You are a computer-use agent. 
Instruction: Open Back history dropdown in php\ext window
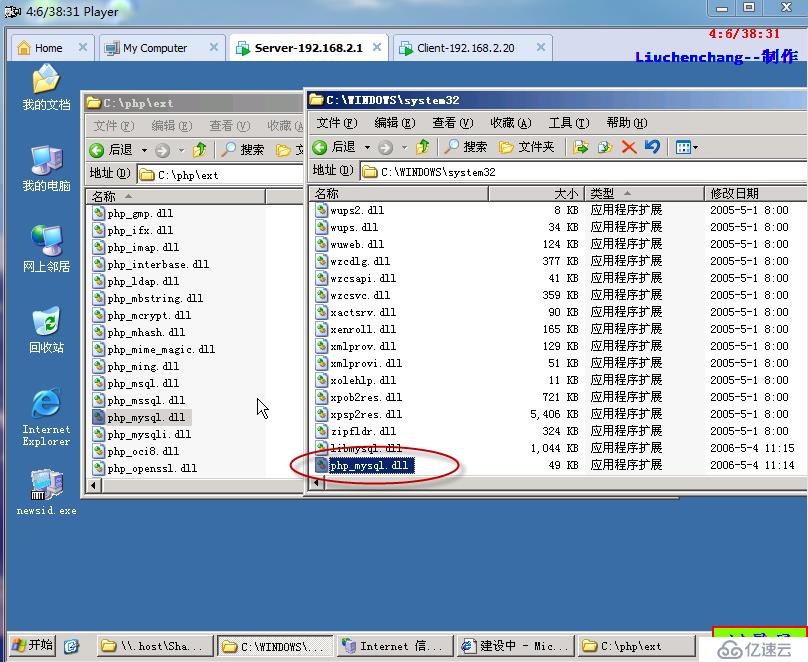pyautogui.click(x=144, y=150)
